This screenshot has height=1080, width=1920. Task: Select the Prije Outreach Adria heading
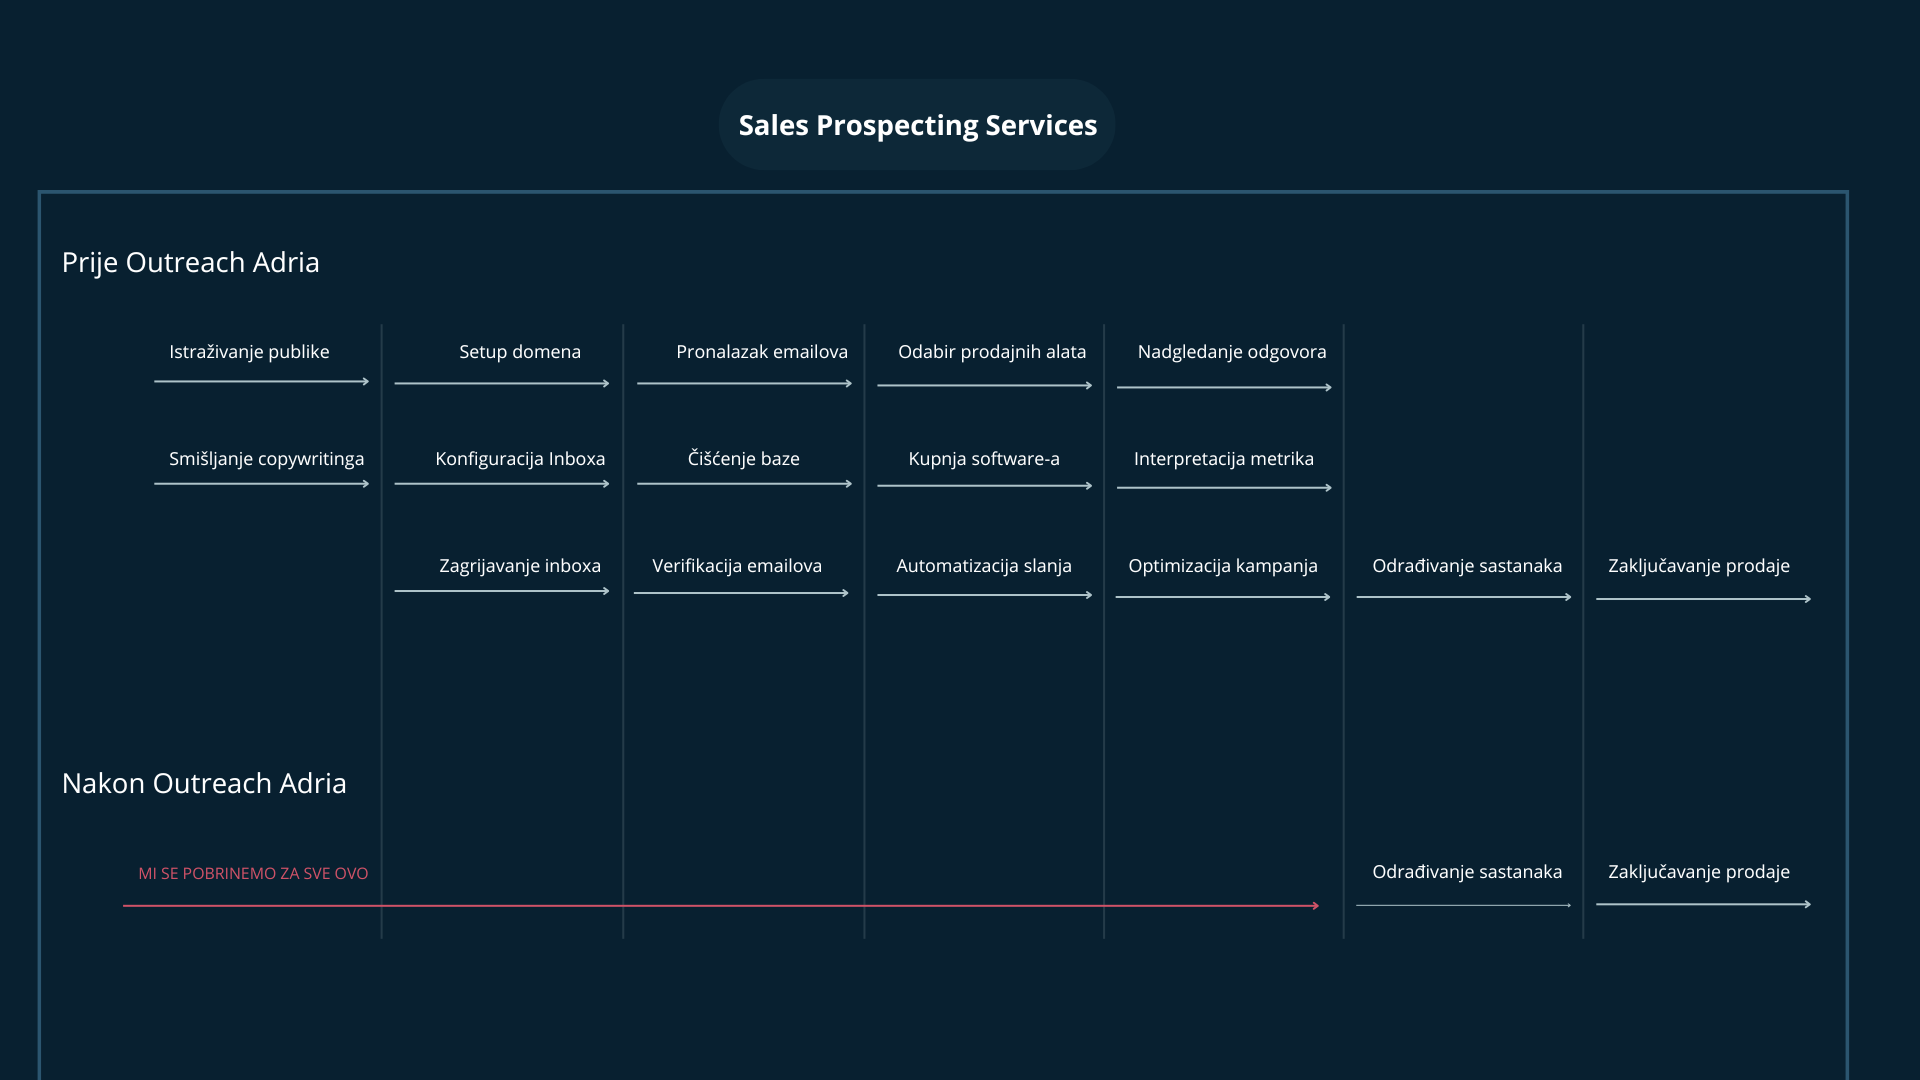[190, 262]
